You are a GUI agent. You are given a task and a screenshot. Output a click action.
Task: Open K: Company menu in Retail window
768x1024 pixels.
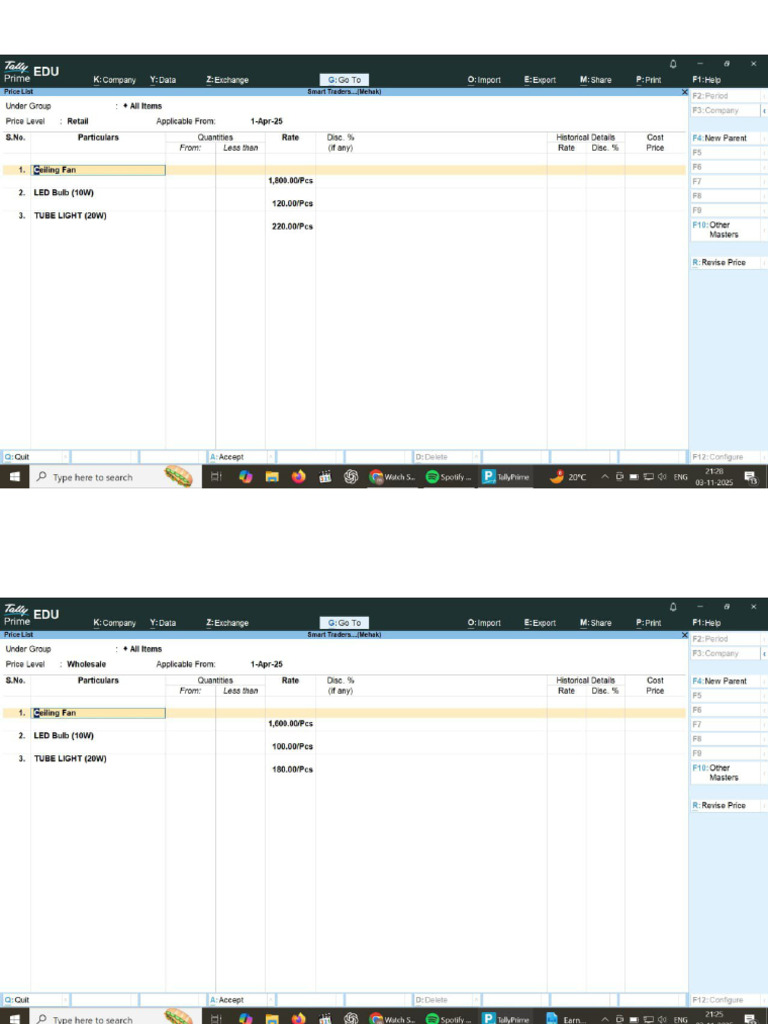point(114,80)
